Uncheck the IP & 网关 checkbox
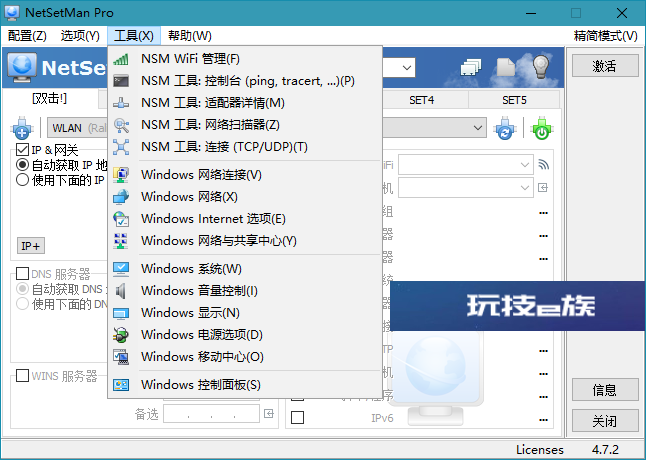The width and height of the screenshot is (646, 460). tap(22, 150)
